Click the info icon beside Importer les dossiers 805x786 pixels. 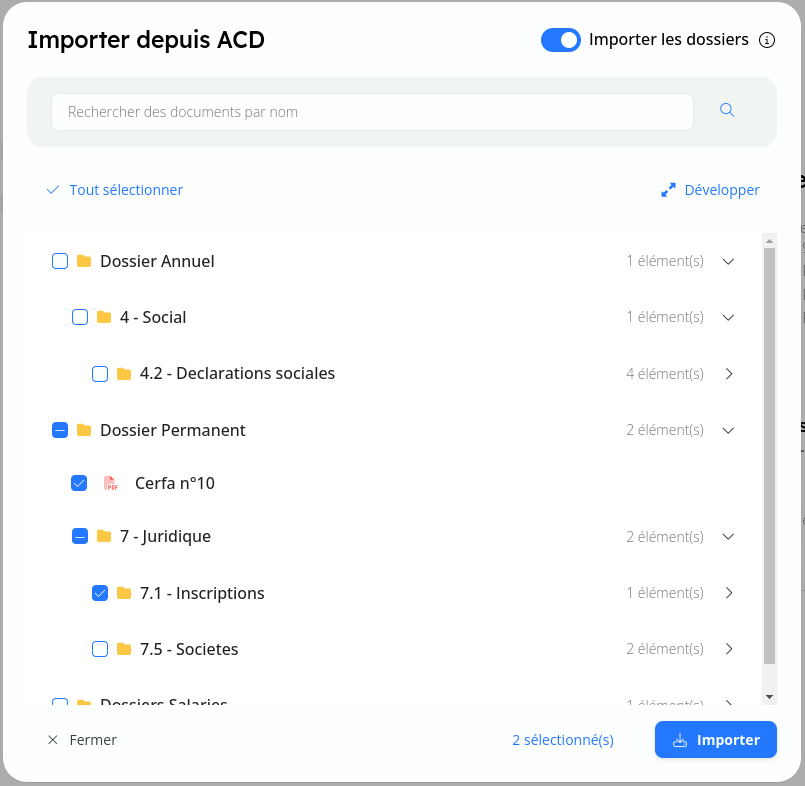767,40
